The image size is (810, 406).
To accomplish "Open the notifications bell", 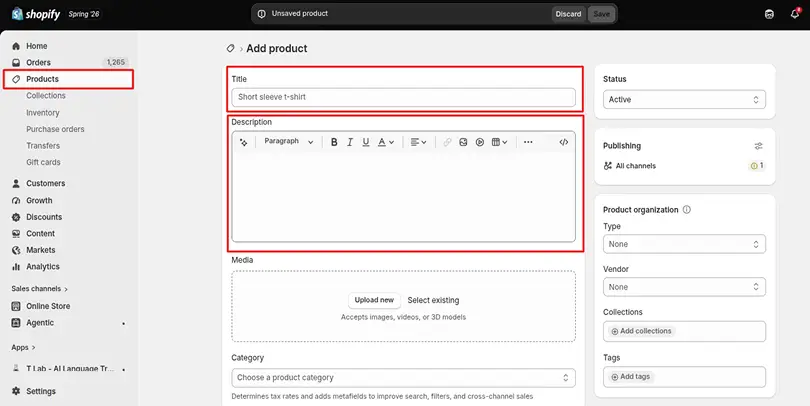I will (795, 14).
